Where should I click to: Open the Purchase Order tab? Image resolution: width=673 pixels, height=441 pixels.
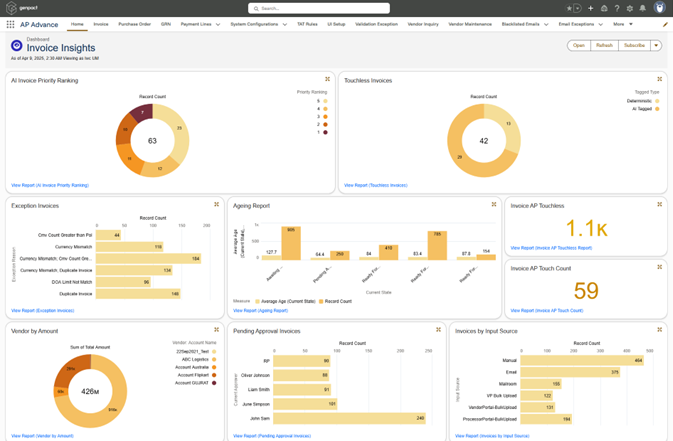tap(135, 24)
